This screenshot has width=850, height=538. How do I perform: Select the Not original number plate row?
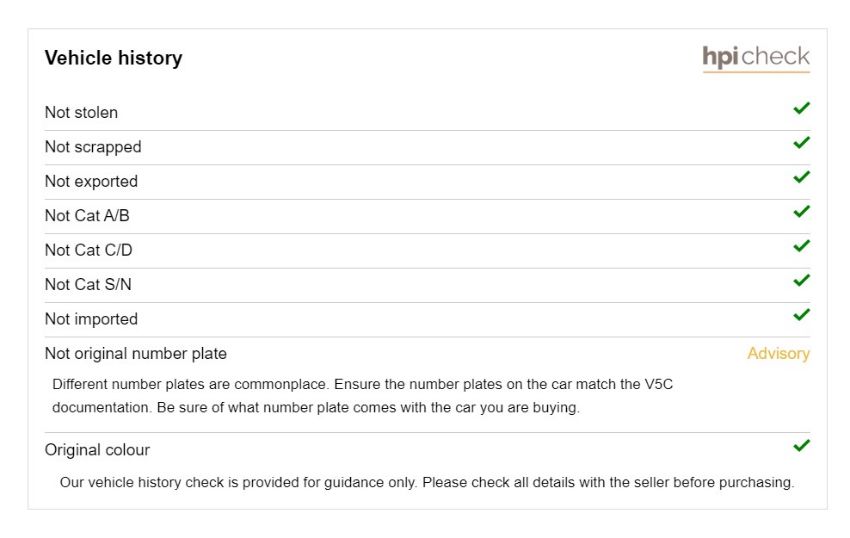(427, 354)
